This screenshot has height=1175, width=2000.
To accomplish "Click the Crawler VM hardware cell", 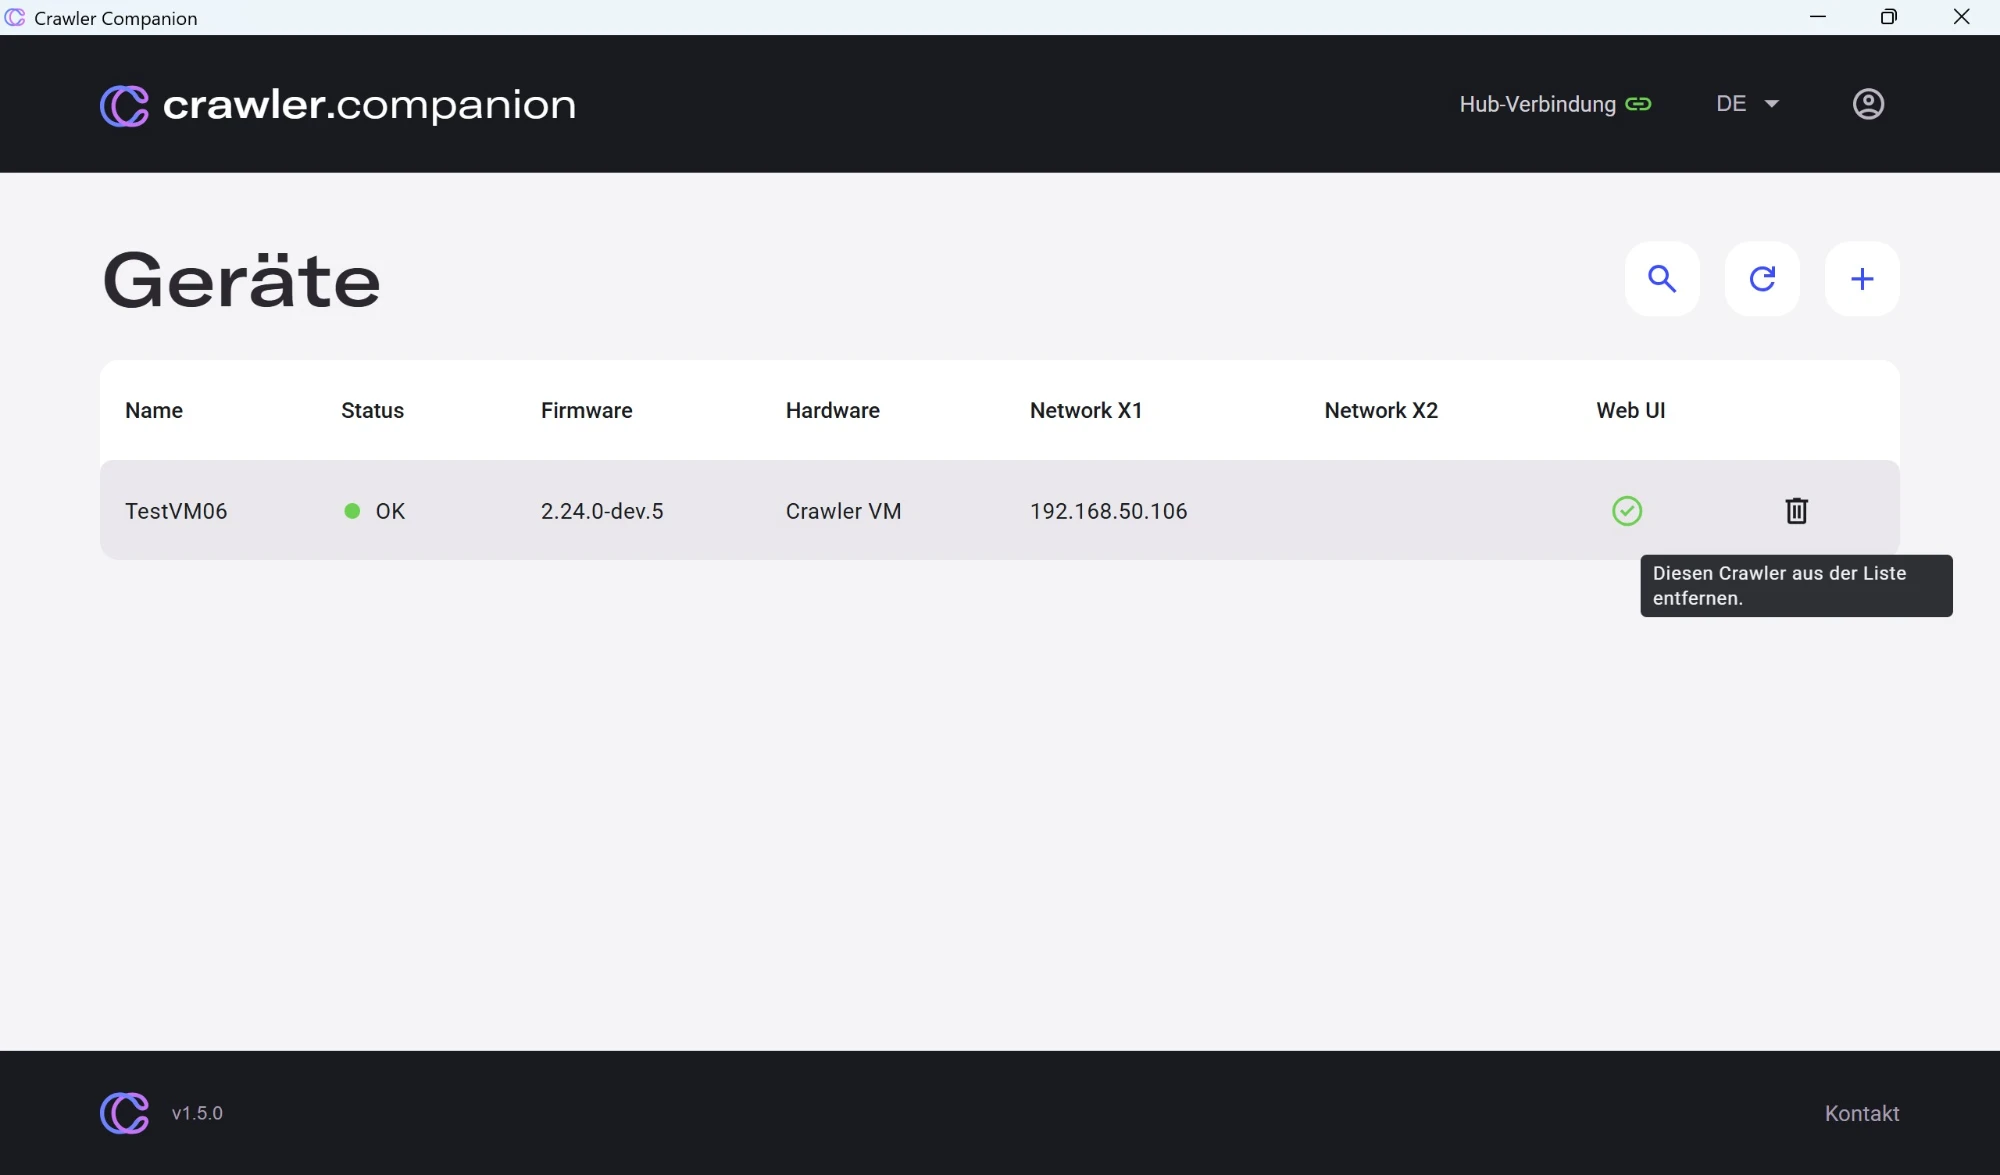I will 843,511.
